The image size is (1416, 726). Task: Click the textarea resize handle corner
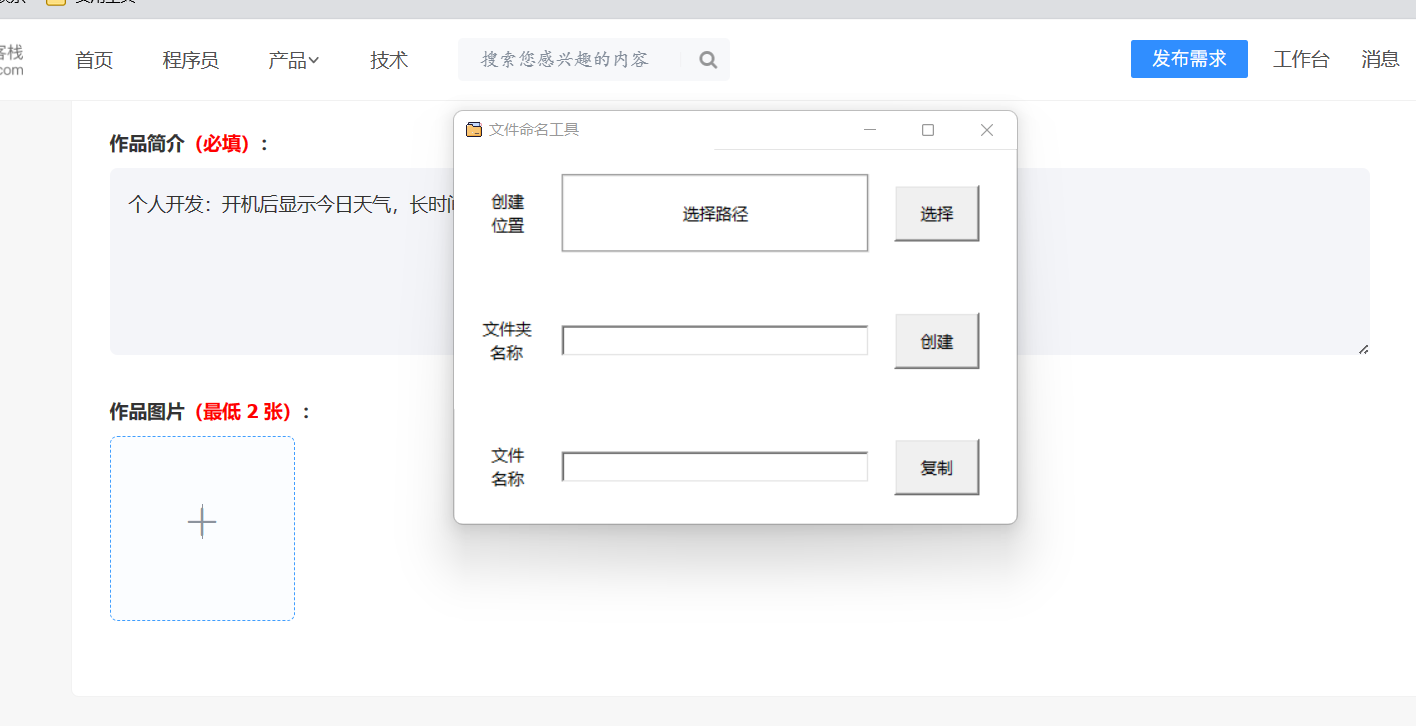coord(1363,348)
